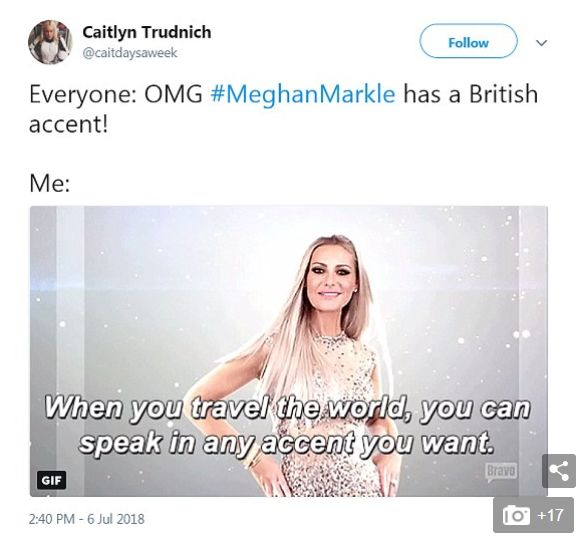Image resolution: width=579 pixels, height=540 pixels.
Task: Click the GIF badge on the image
Action: click(x=51, y=480)
